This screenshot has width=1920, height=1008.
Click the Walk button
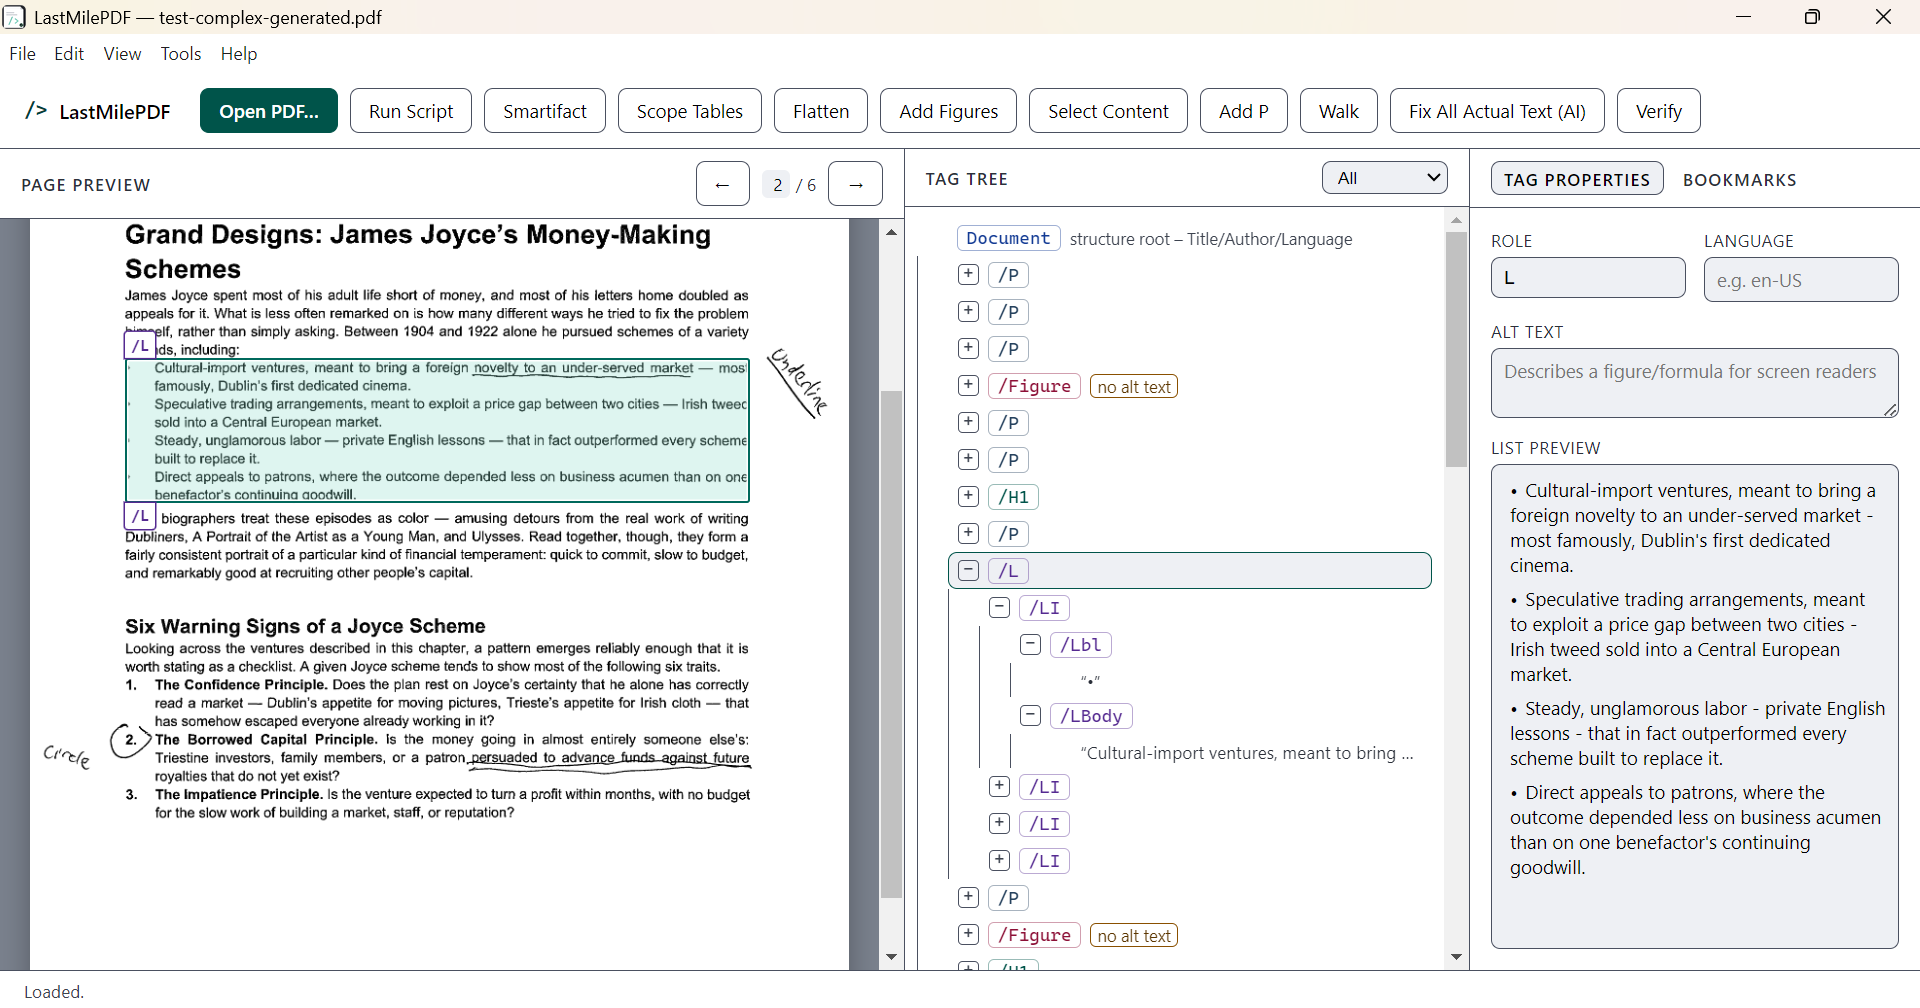tap(1339, 111)
